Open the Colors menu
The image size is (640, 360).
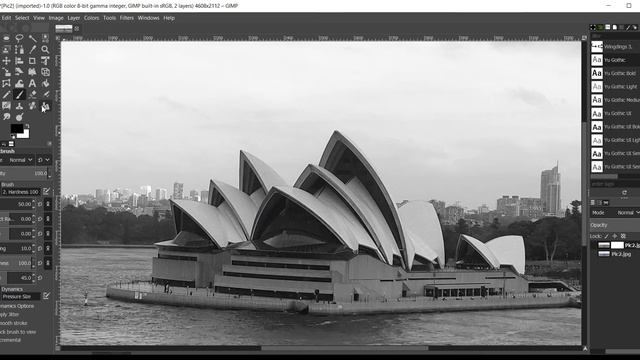[x=91, y=18]
